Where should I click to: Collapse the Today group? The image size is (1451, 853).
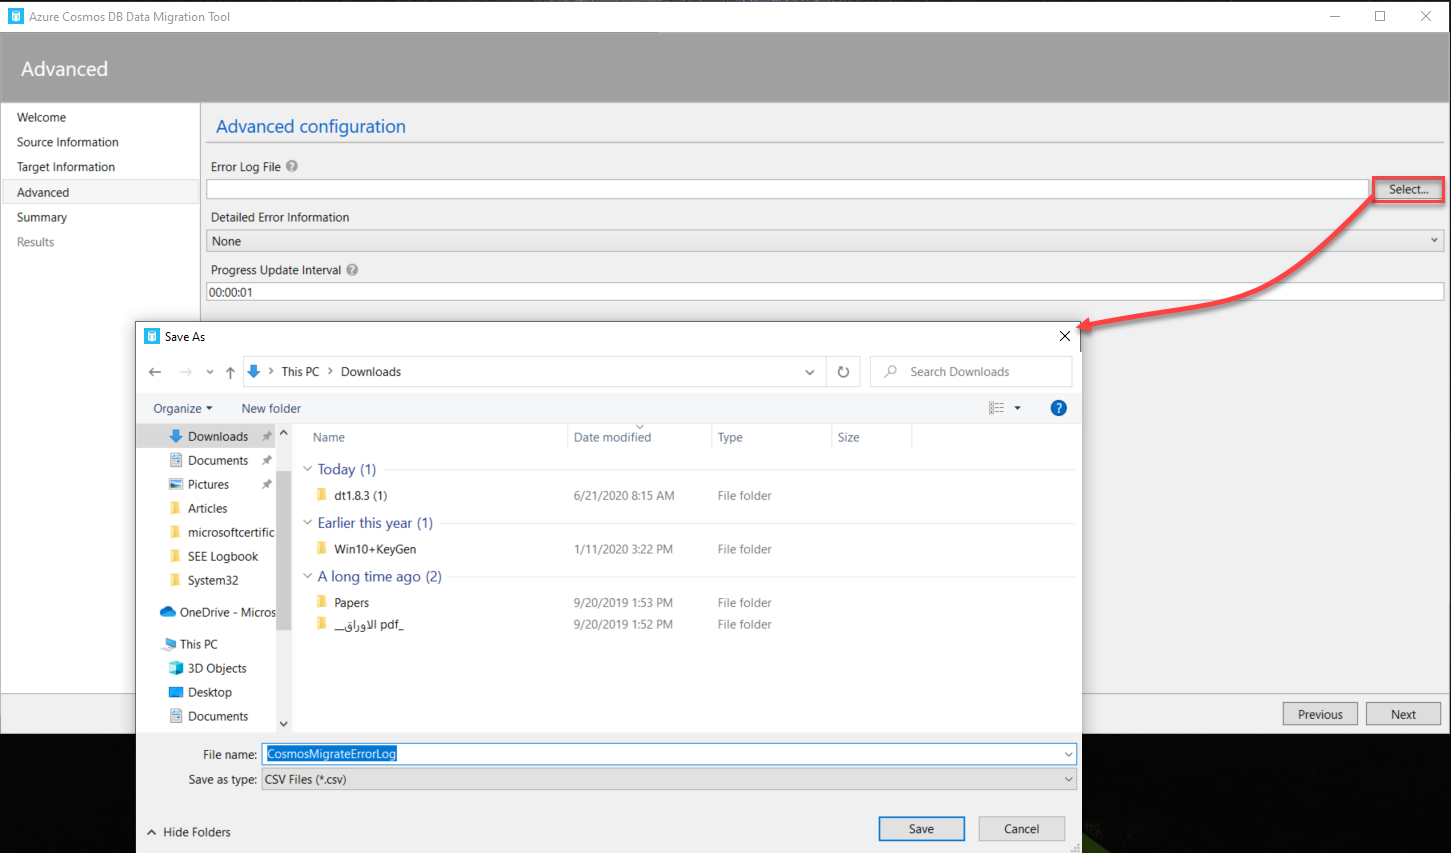tap(308, 469)
